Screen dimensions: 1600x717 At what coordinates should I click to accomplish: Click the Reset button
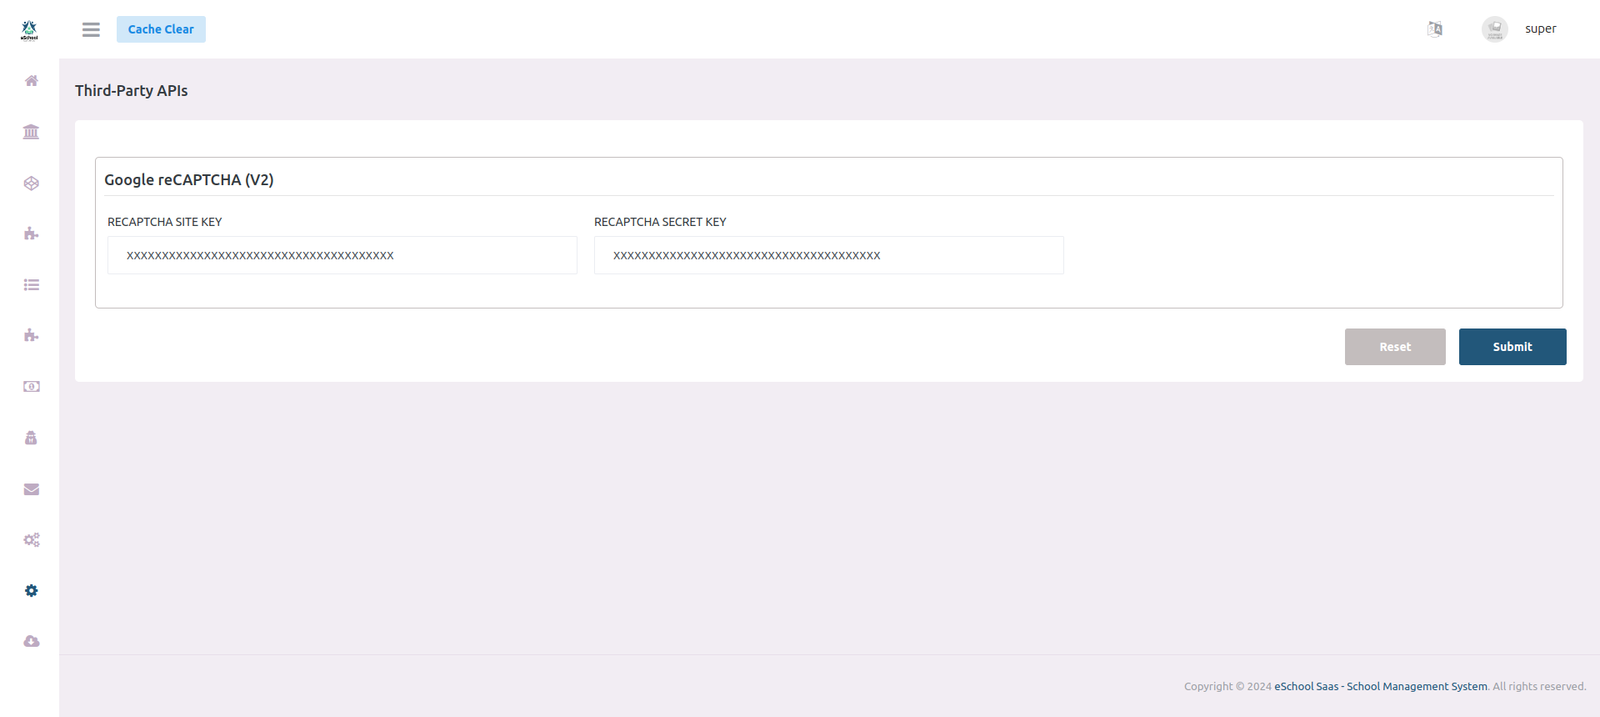pos(1394,347)
